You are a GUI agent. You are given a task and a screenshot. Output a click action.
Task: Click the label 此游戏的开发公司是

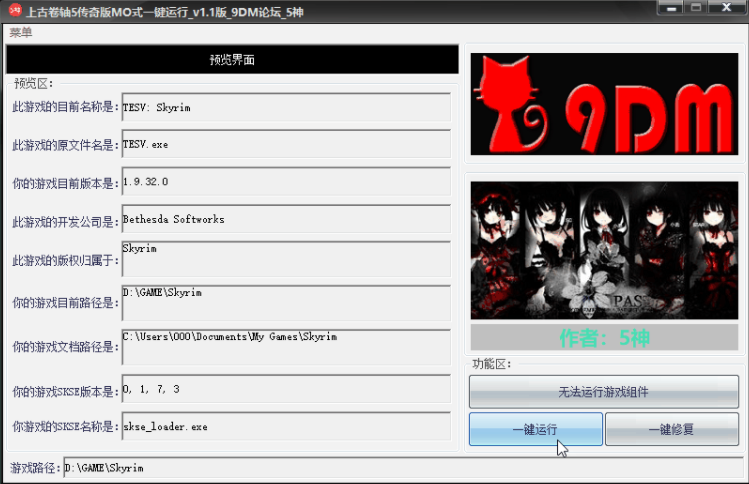pyautogui.click(x=65, y=222)
